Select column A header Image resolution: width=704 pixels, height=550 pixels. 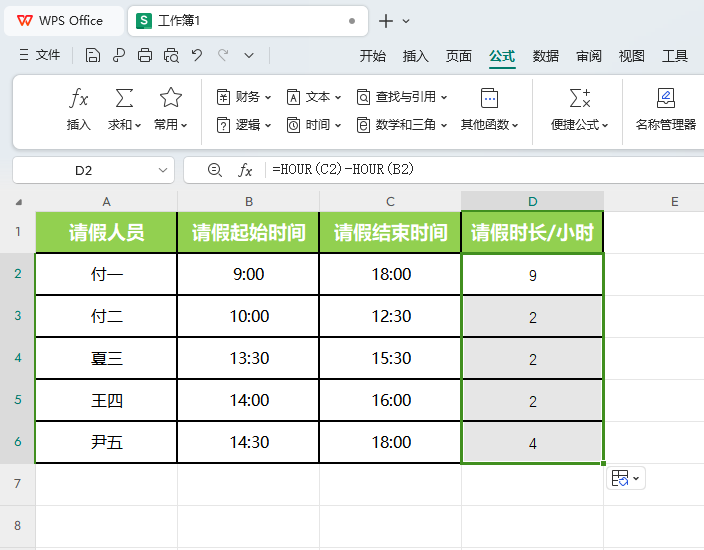(106, 202)
